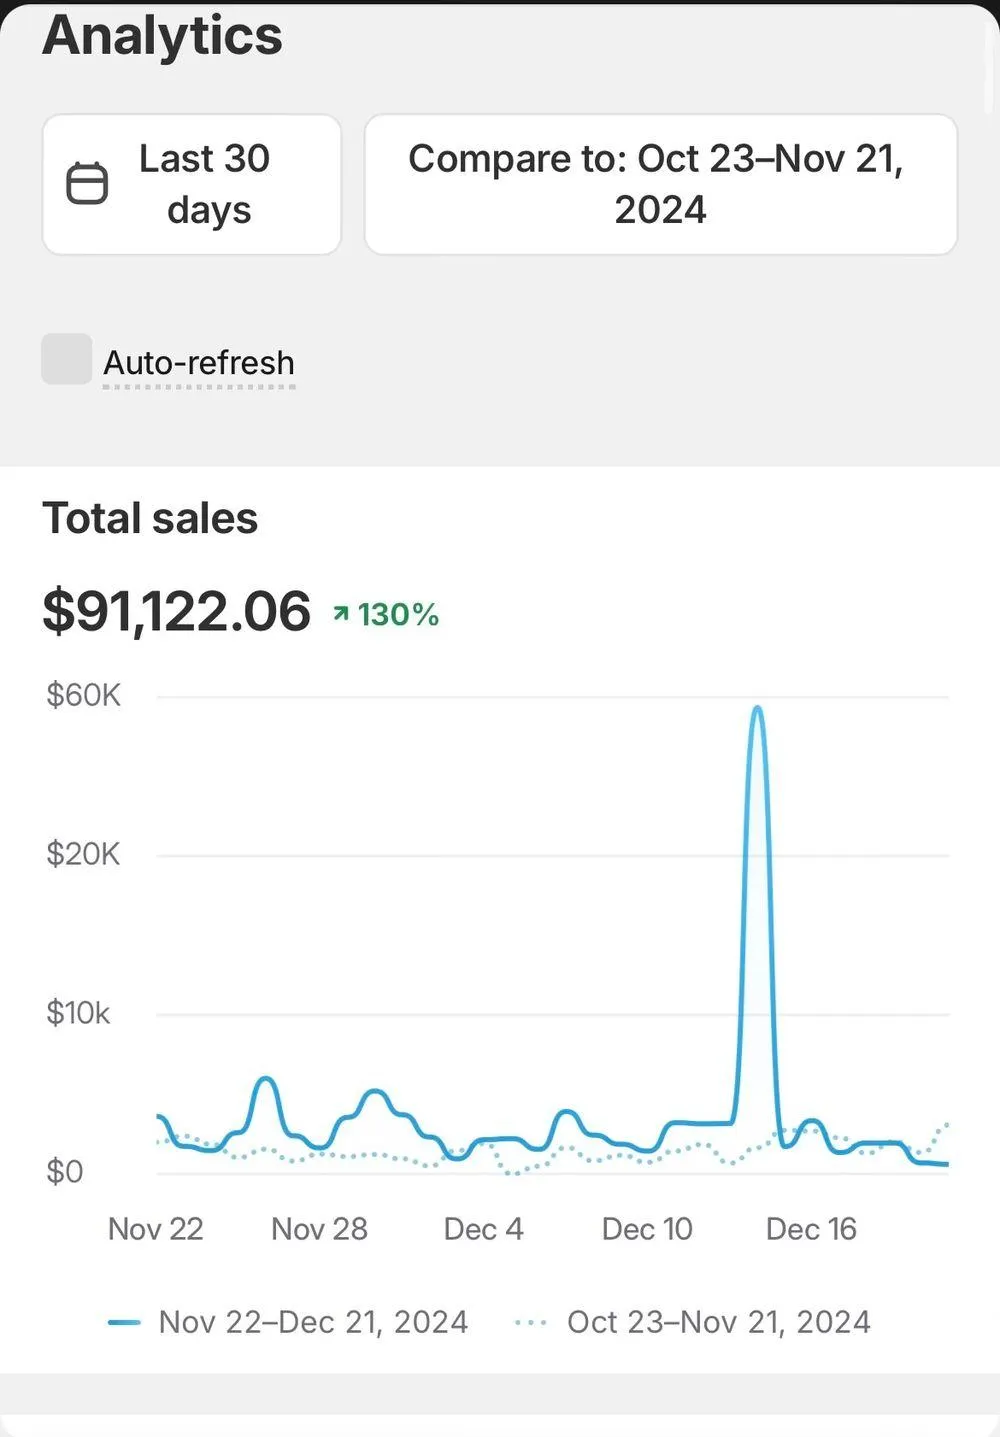Enable the Auto-refresh checkbox
The image size is (1000, 1437).
[66, 359]
